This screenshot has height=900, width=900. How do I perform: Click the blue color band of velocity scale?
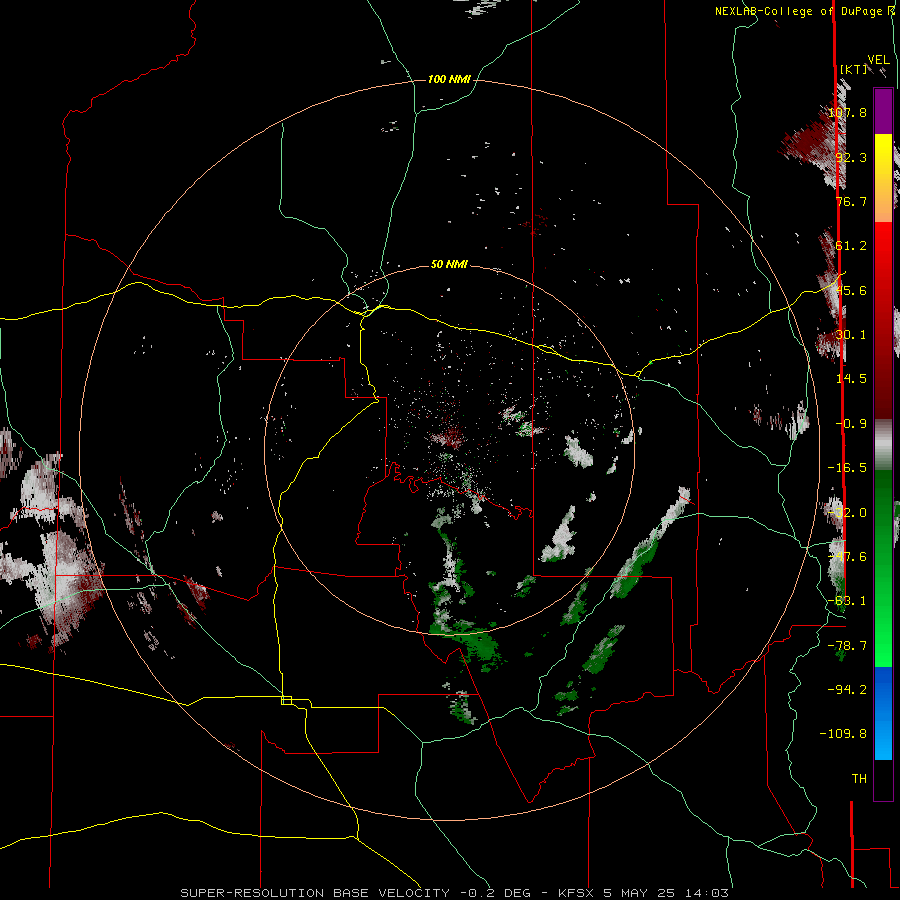tap(883, 713)
